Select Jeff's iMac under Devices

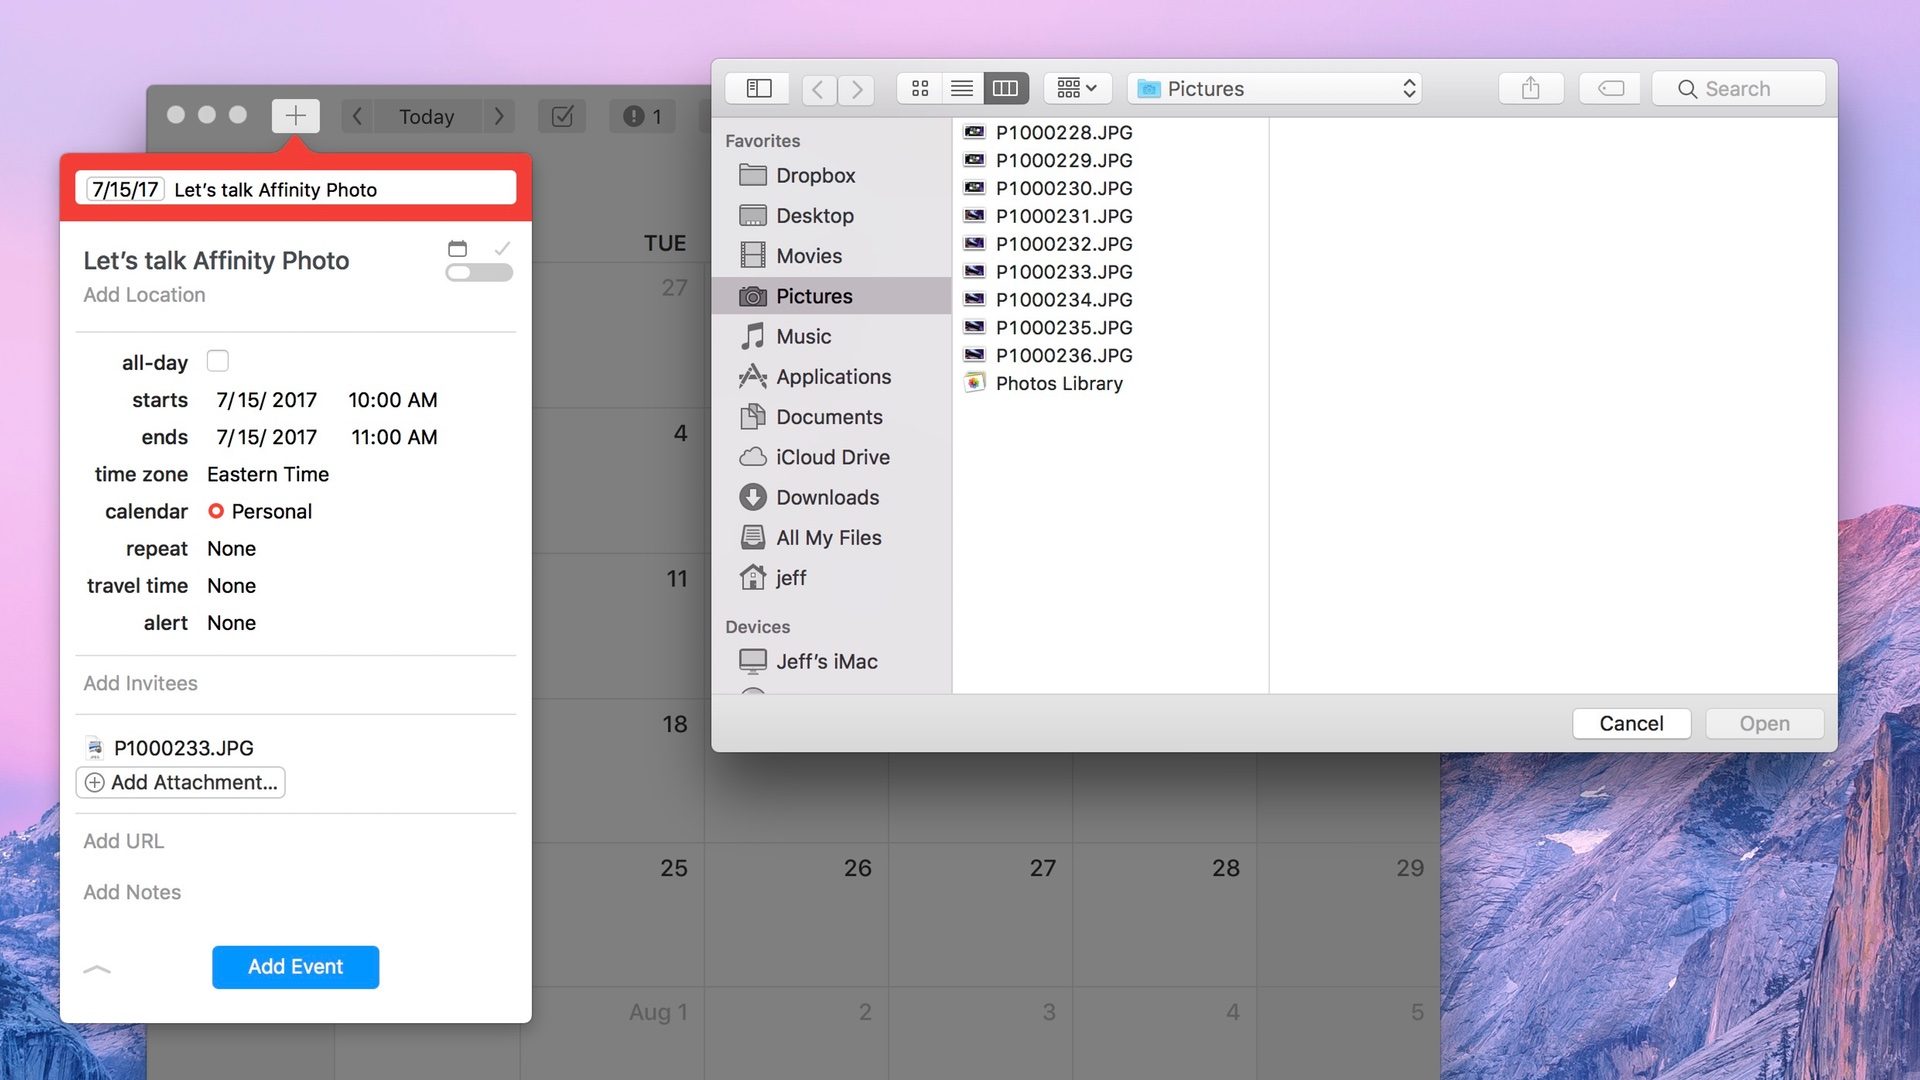pyautogui.click(x=831, y=662)
